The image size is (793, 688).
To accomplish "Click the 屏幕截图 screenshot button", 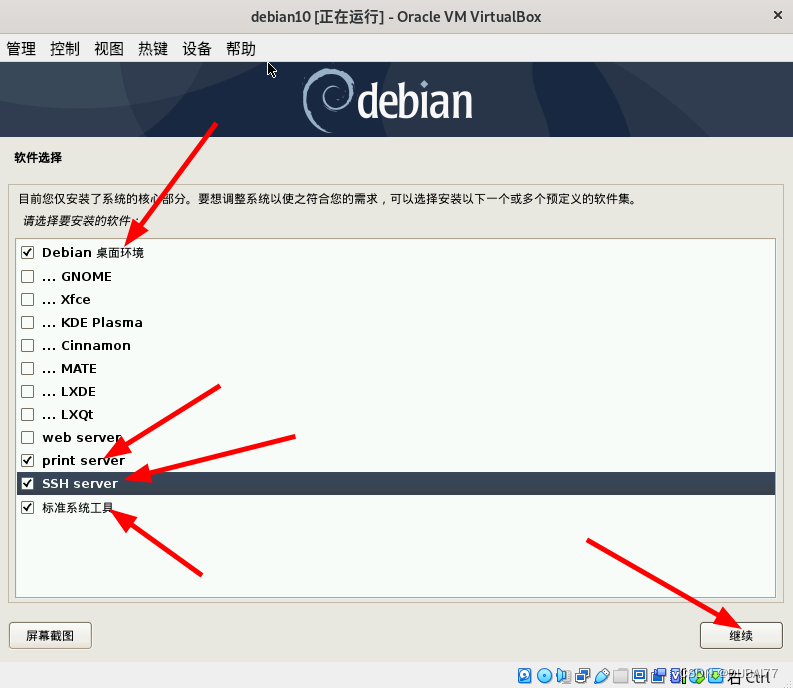I will tap(50, 635).
